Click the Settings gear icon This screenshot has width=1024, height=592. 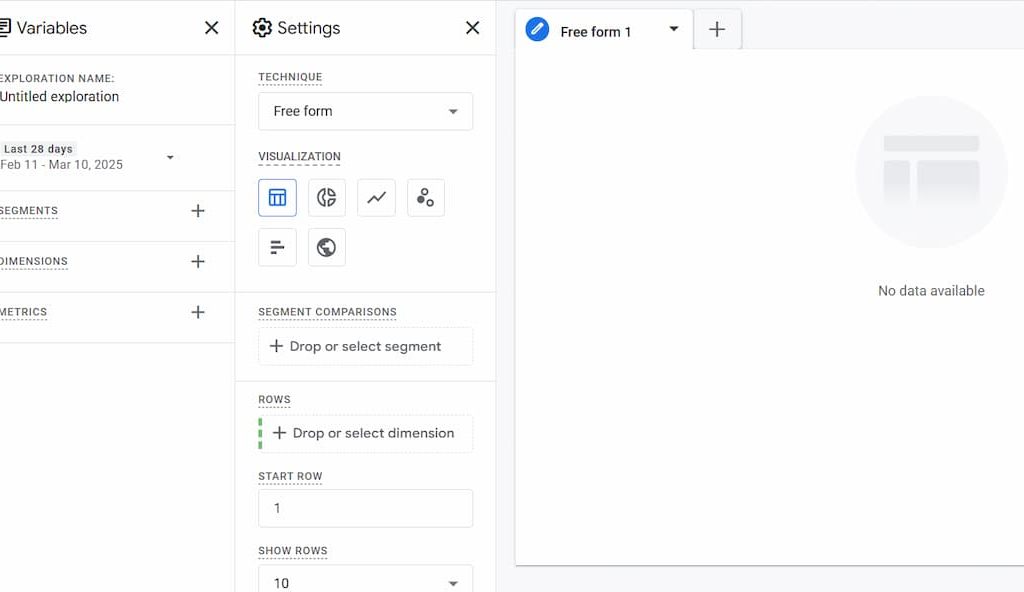(262, 28)
